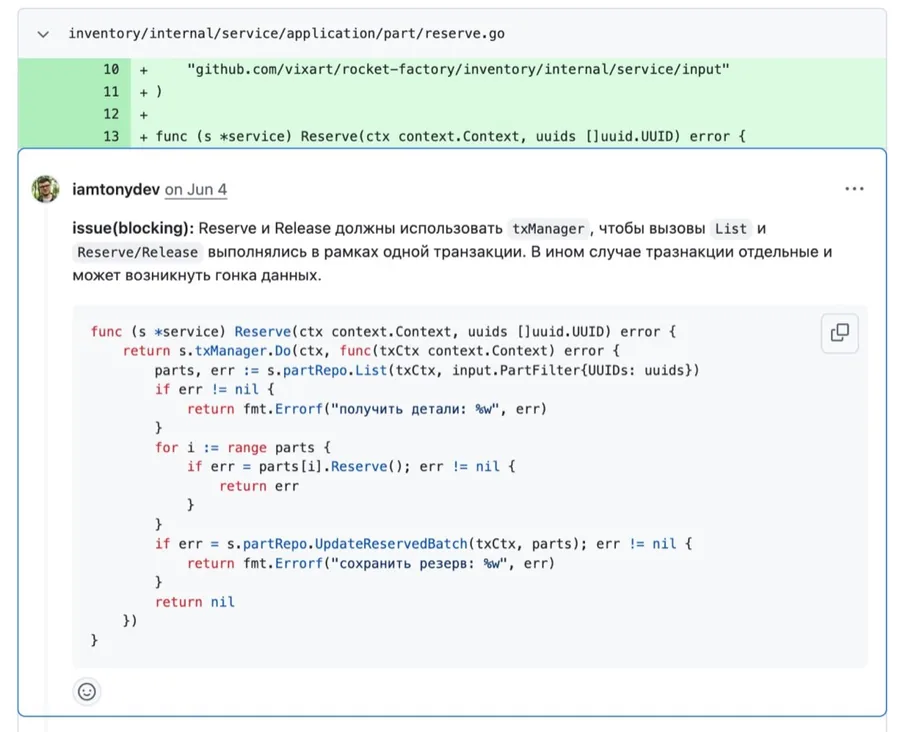Select diff line number 11
900x732 pixels.
[111, 92]
